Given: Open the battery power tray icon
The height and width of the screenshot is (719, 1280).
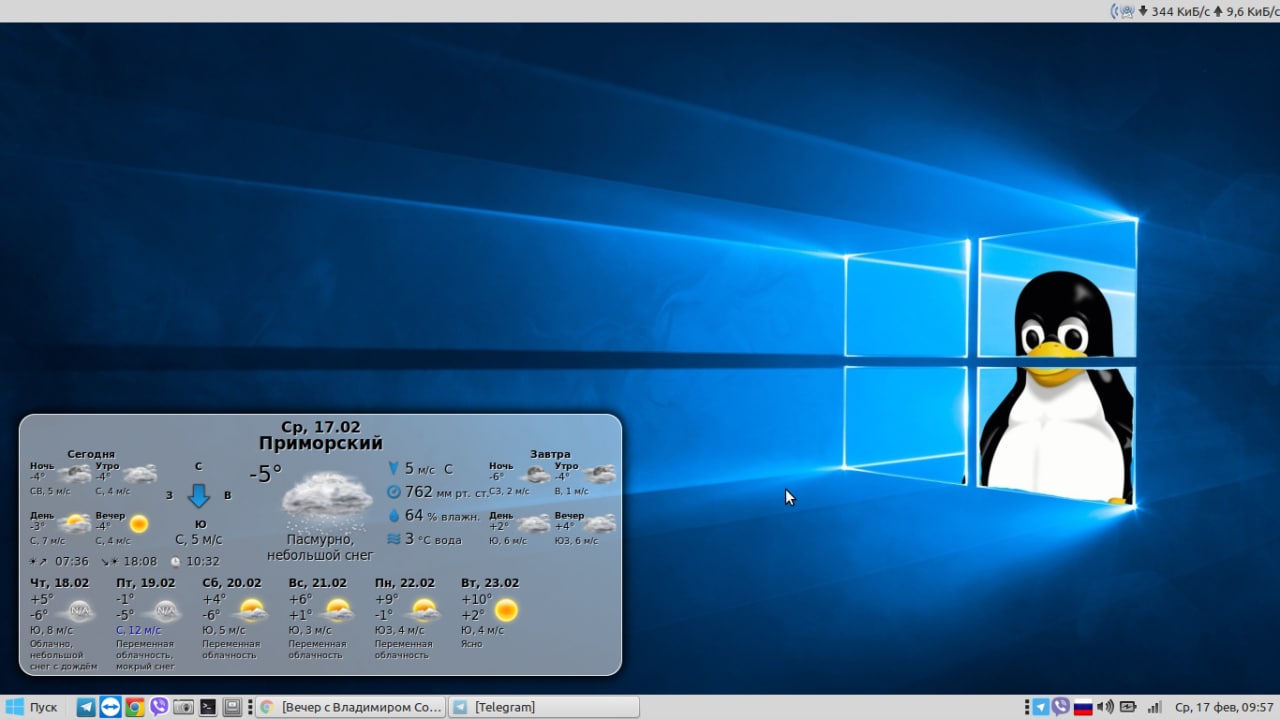Looking at the screenshot, I should pos(1128,707).
